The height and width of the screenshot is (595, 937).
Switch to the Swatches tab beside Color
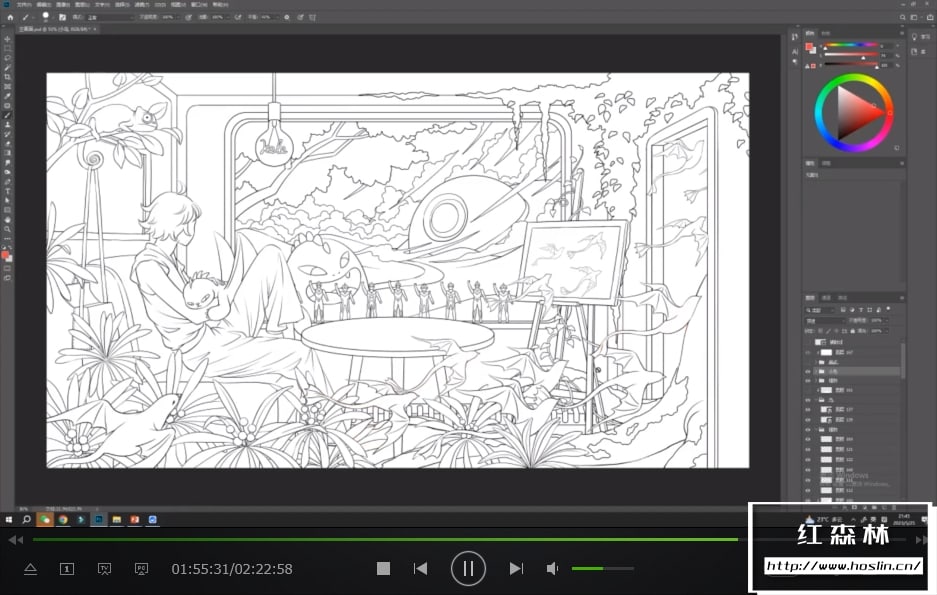pos(826,33)
